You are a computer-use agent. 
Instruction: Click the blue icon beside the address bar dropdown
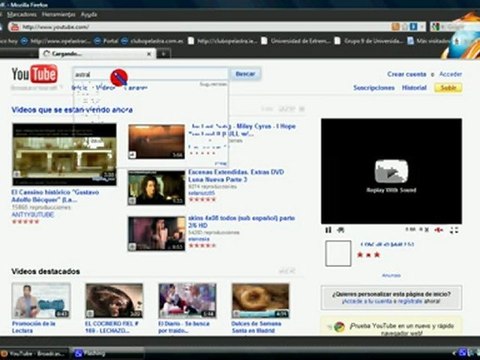pos(413,27)
